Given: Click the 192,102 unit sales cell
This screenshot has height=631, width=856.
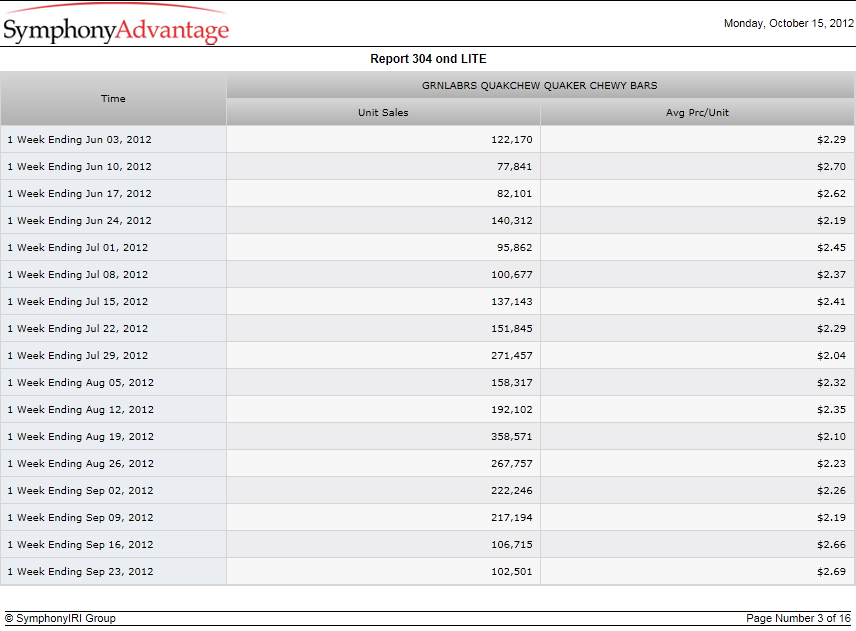Looking at the screenshot, I should click(x=383, y=409).
